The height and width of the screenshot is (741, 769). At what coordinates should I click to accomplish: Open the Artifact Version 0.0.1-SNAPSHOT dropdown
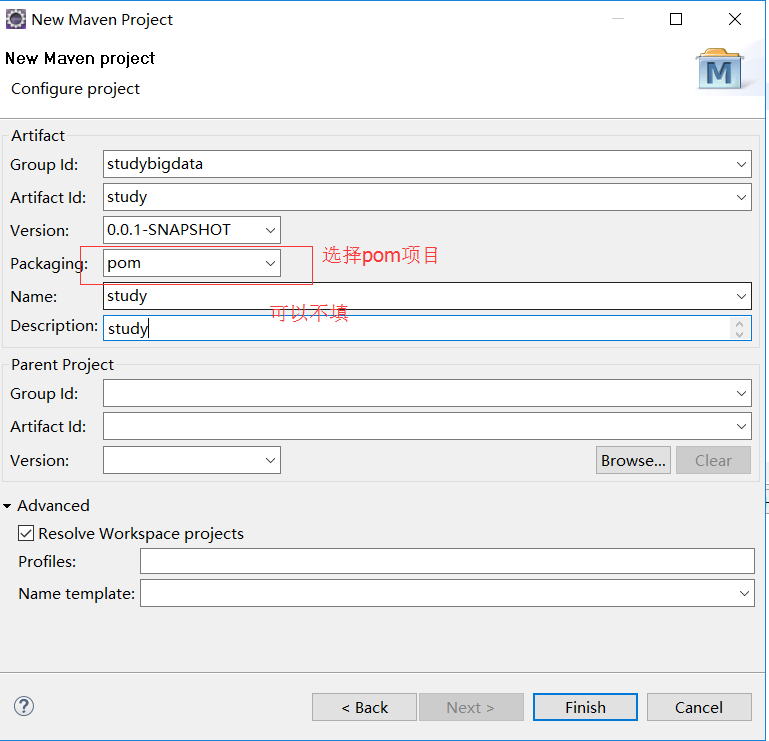coord(270,230)
